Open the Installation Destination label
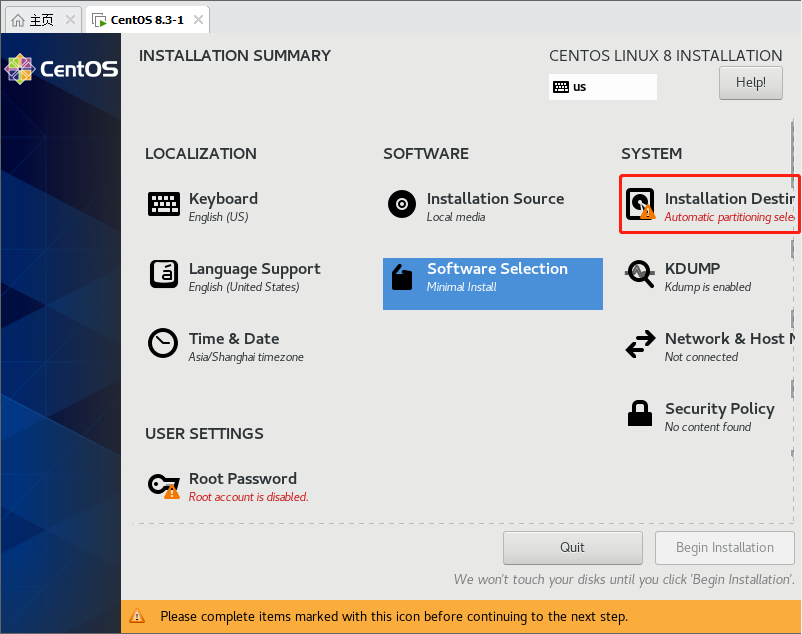This screenshot has height=634, width=802. tap(730, 198)
